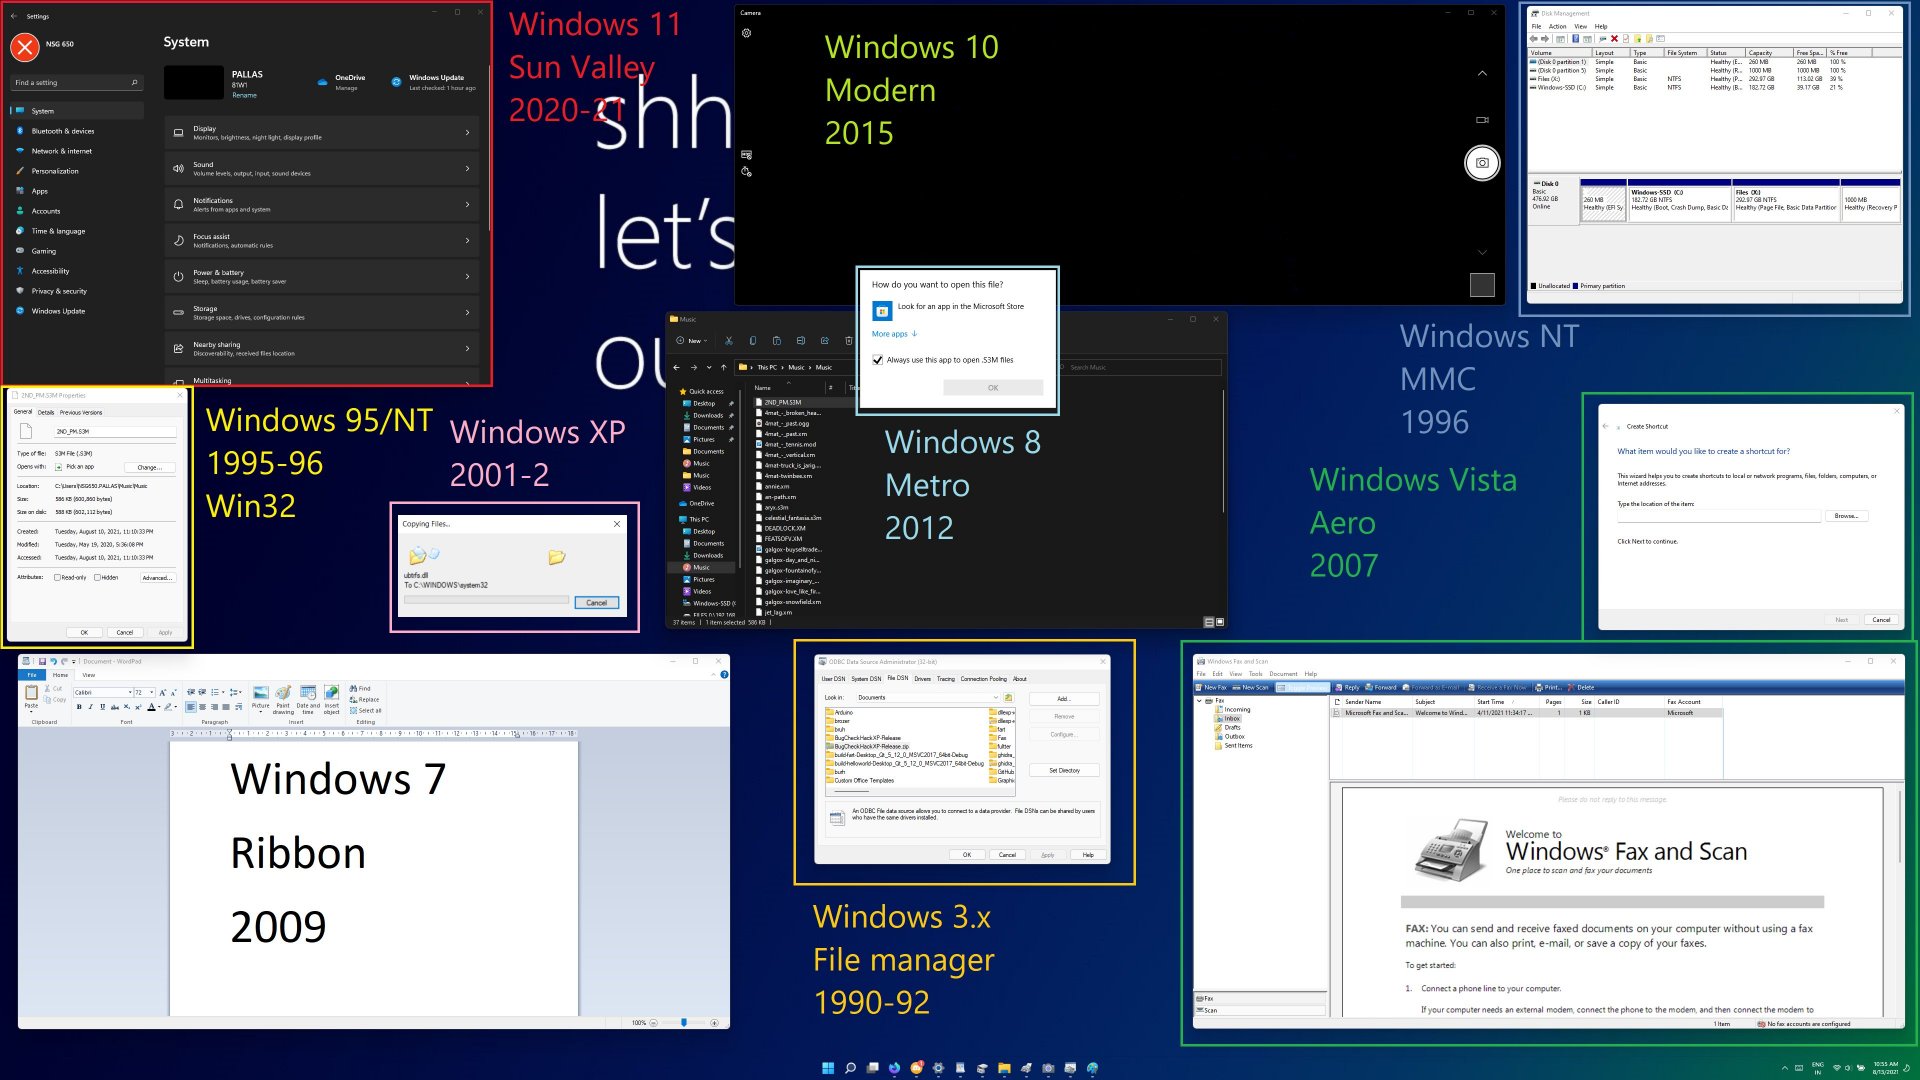Toggle 'Always use this app' checkbox
Viewport: 1920px width, 1080px height.
[878, 360]
